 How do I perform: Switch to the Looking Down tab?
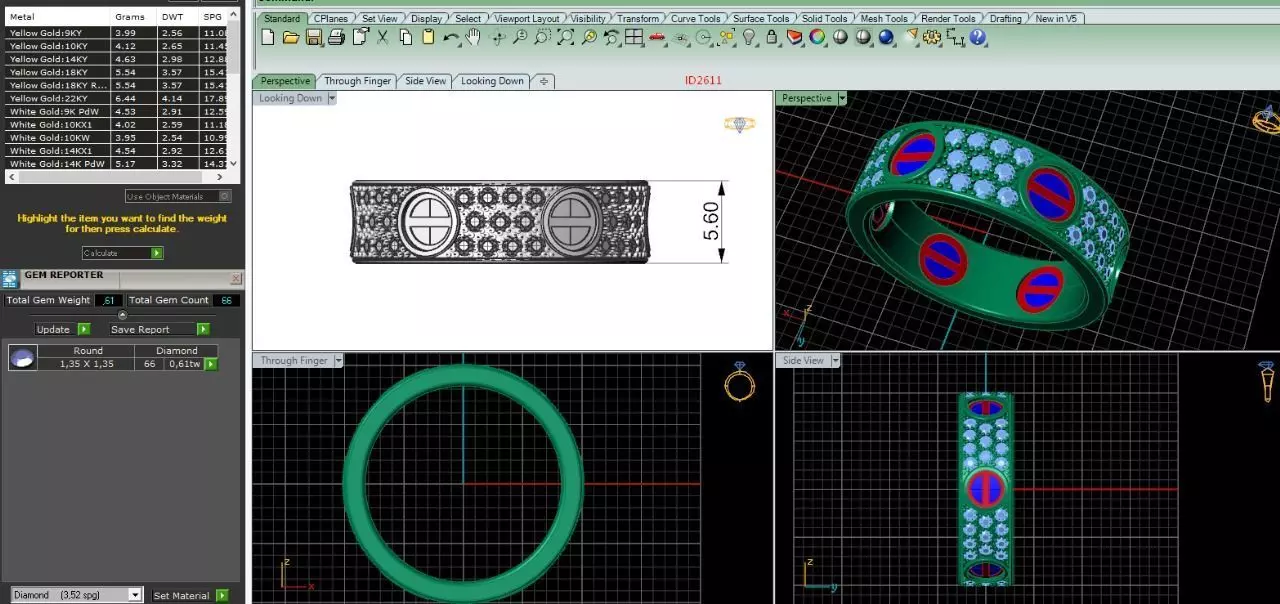(492, 81)
